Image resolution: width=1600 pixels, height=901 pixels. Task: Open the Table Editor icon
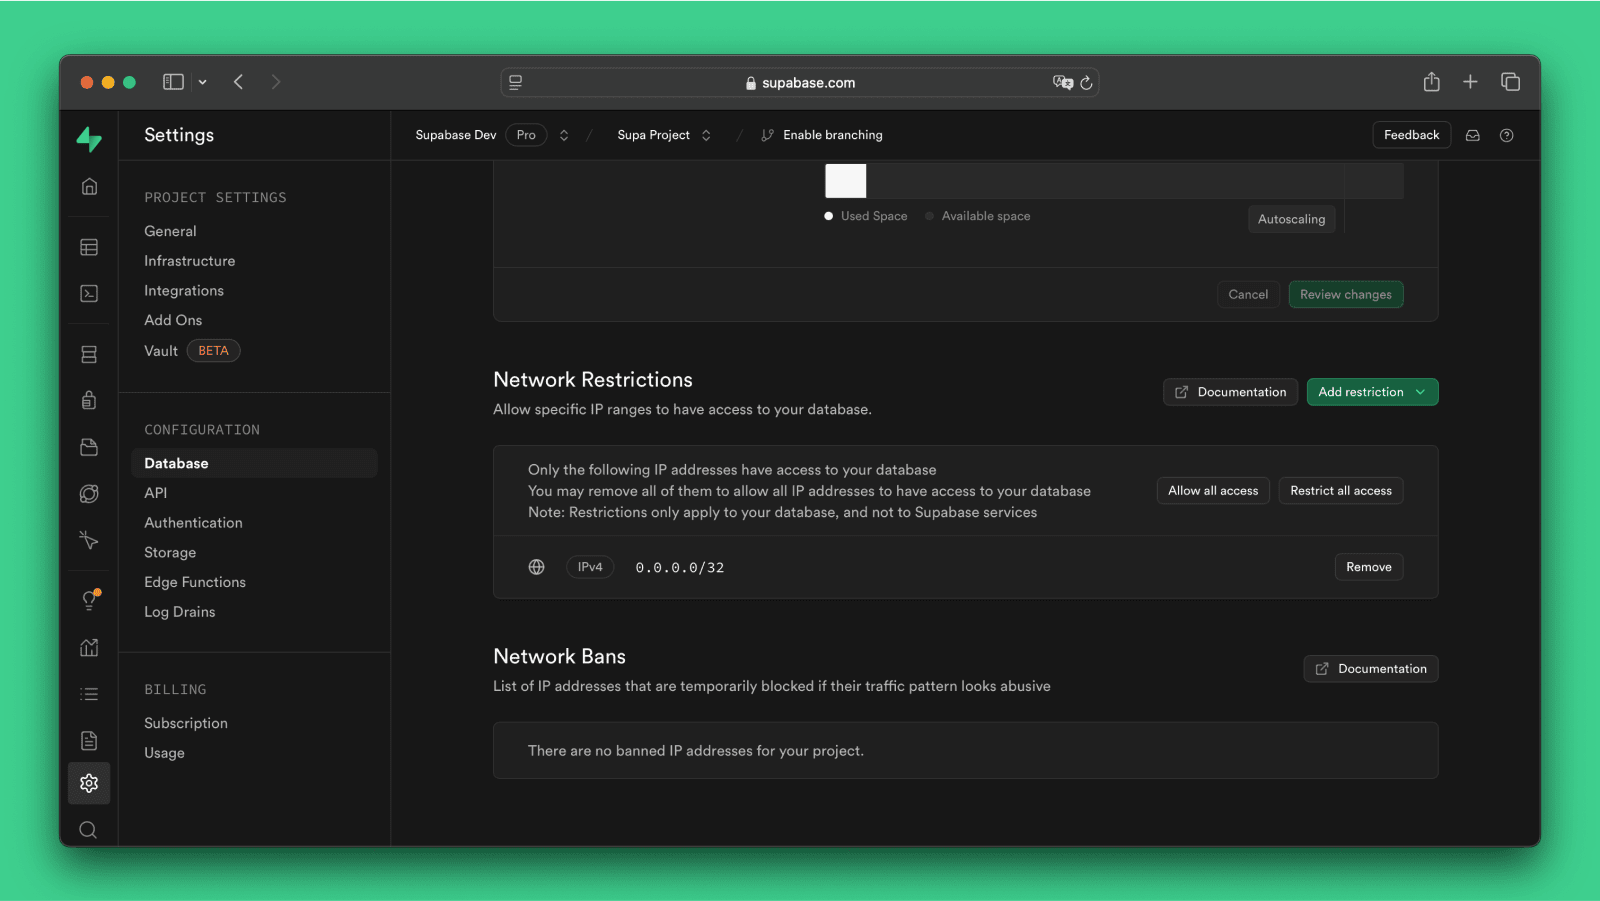(x=89, y=247)
